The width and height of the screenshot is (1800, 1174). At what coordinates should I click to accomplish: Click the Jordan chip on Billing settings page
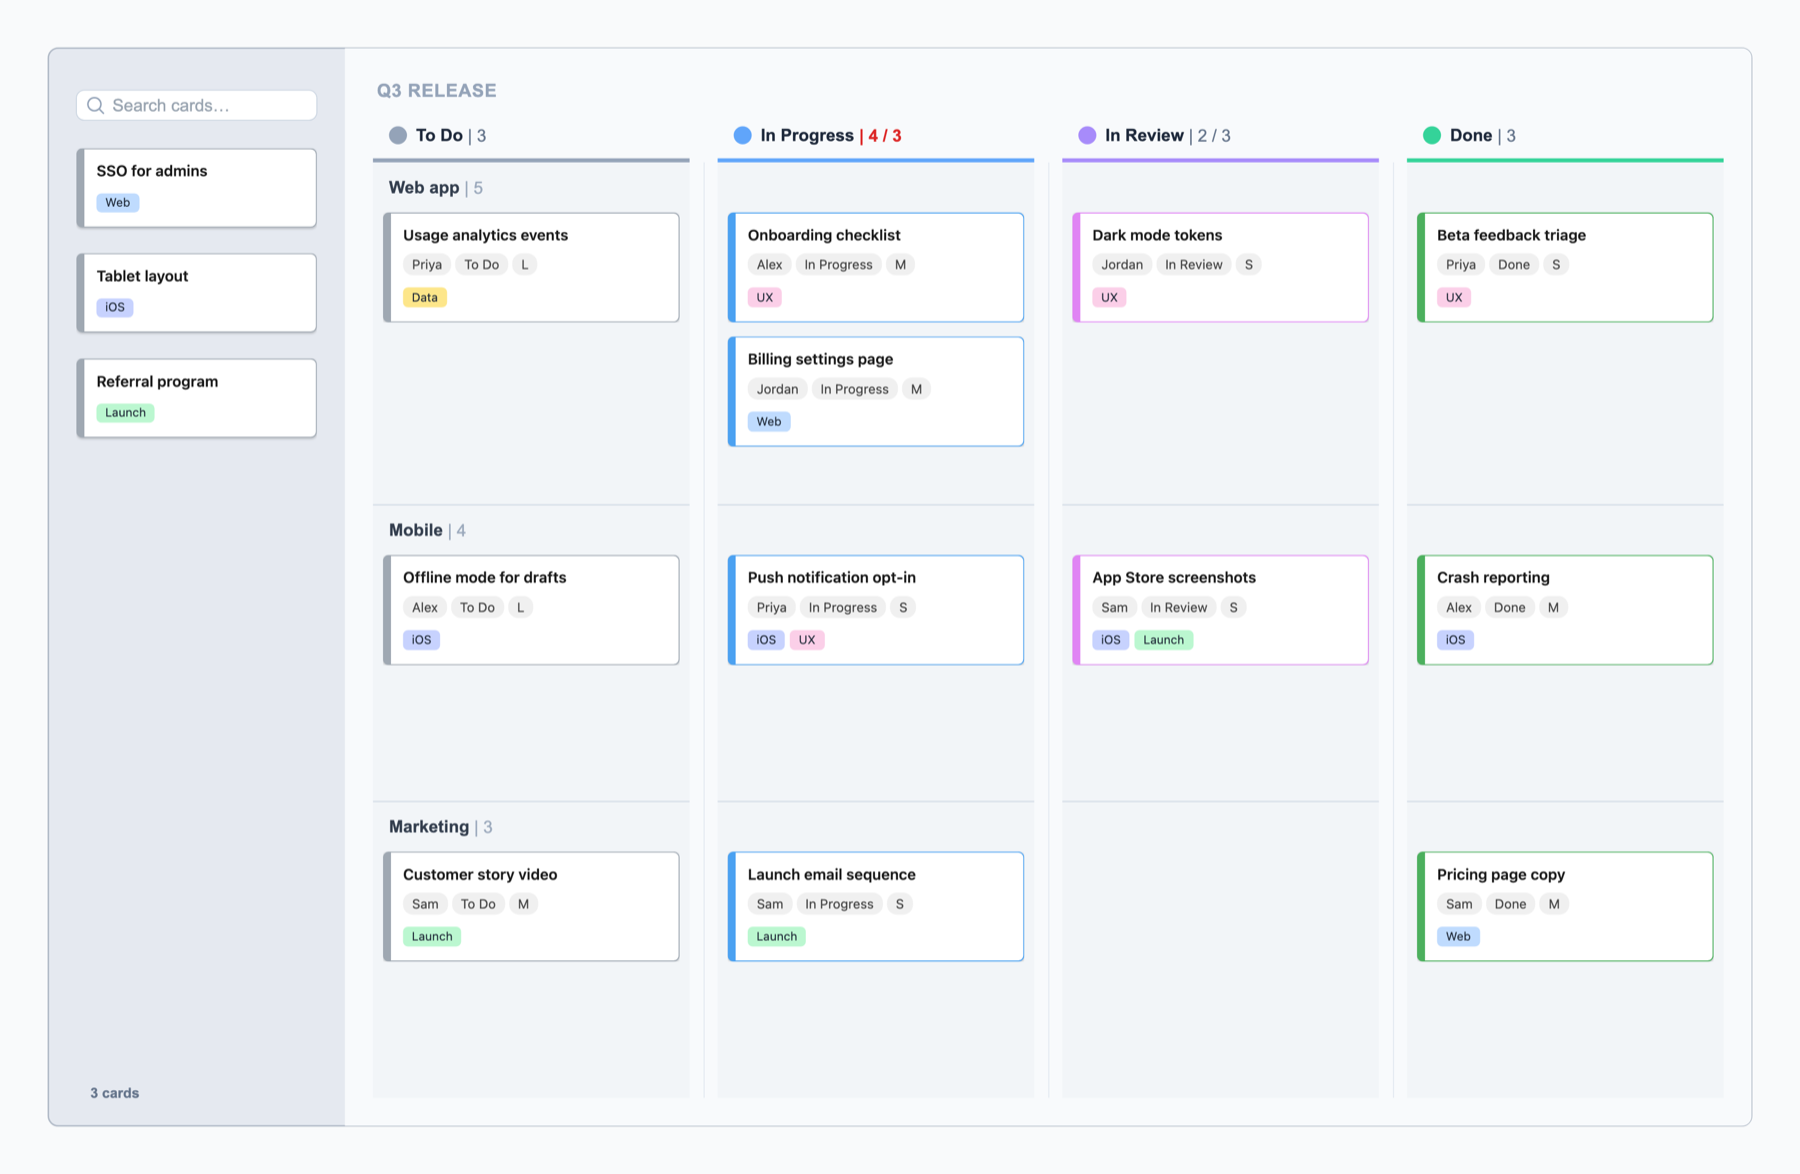click(x=777, y=389)
